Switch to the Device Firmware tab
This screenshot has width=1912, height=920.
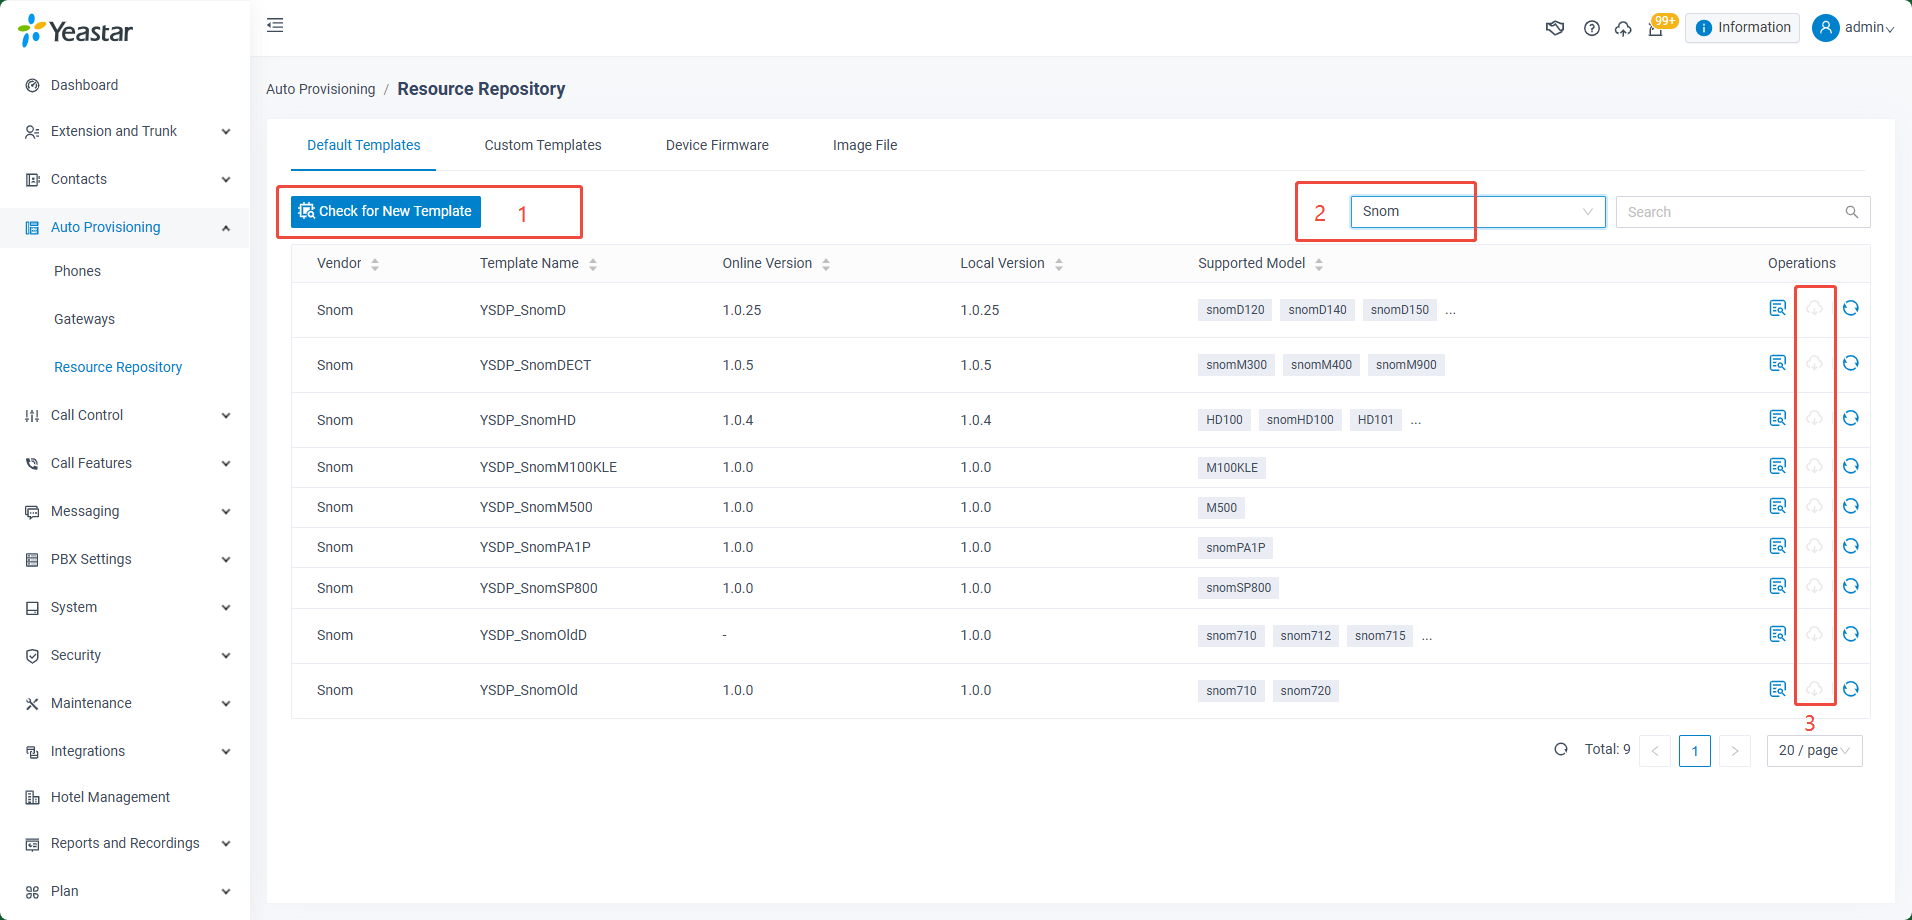click(x=717, y=145)
